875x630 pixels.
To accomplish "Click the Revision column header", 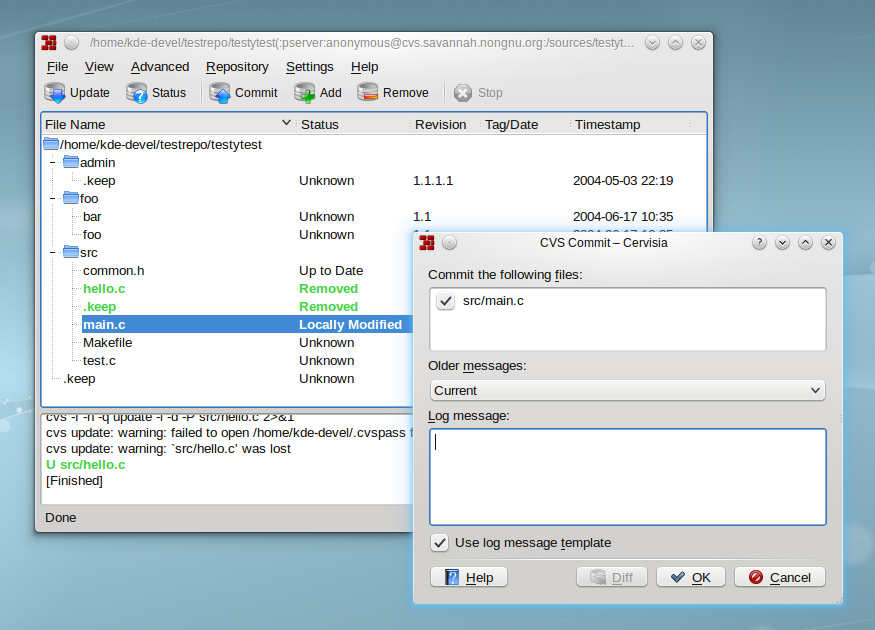I will tap(440, 124).
